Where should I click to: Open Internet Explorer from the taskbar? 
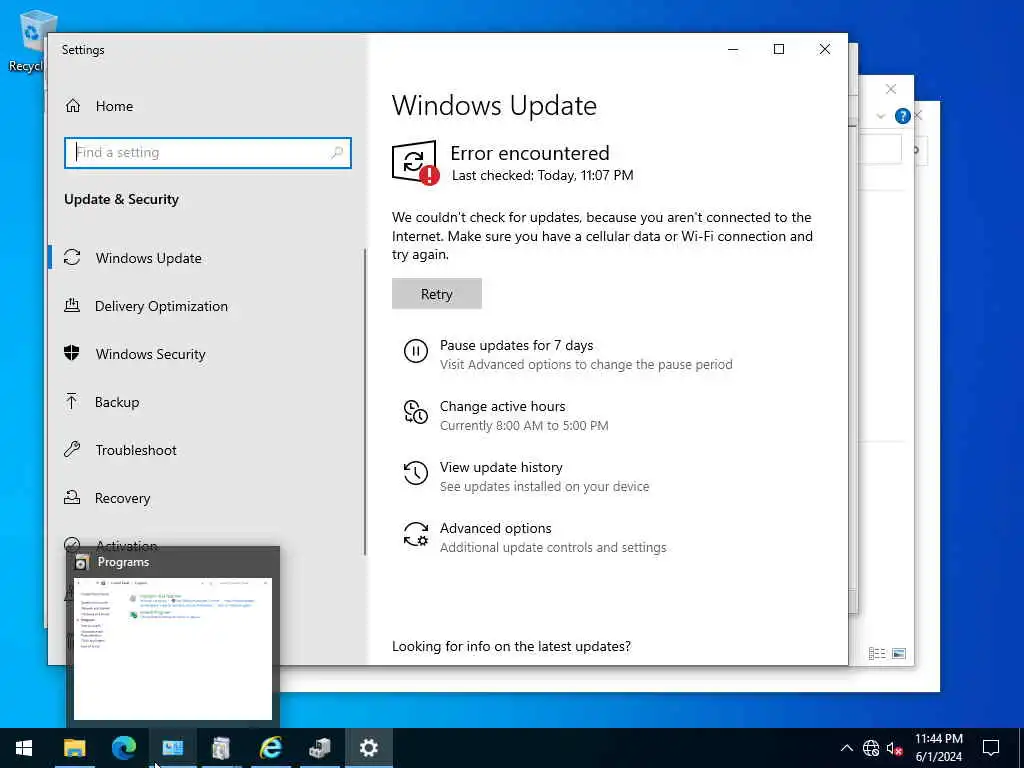(x=270, y=748)
